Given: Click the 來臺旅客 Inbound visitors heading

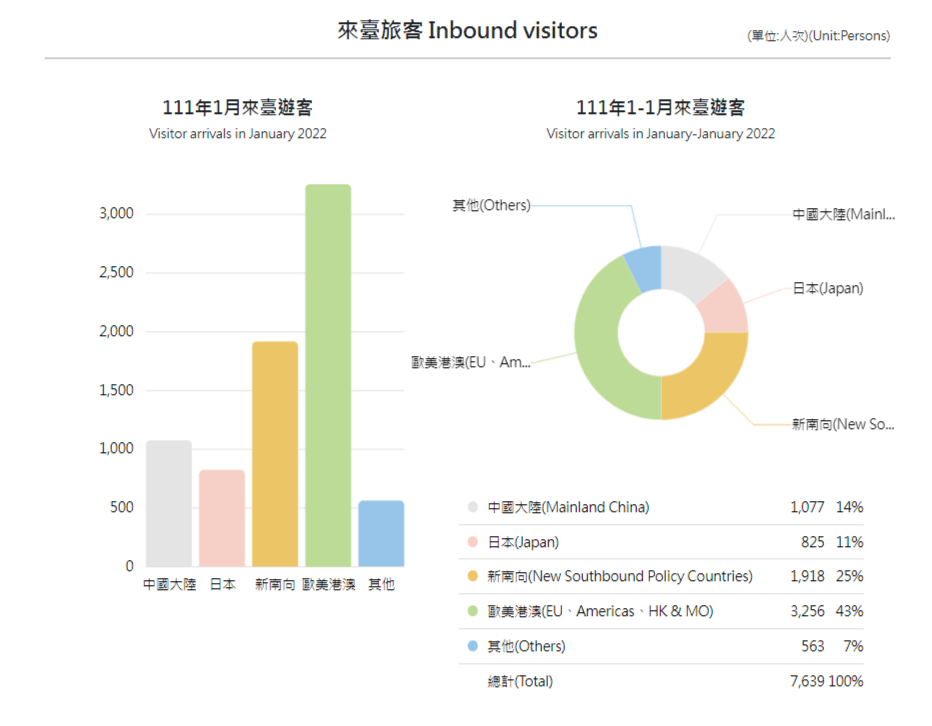Looking at the screenshot, I should 467,30.
